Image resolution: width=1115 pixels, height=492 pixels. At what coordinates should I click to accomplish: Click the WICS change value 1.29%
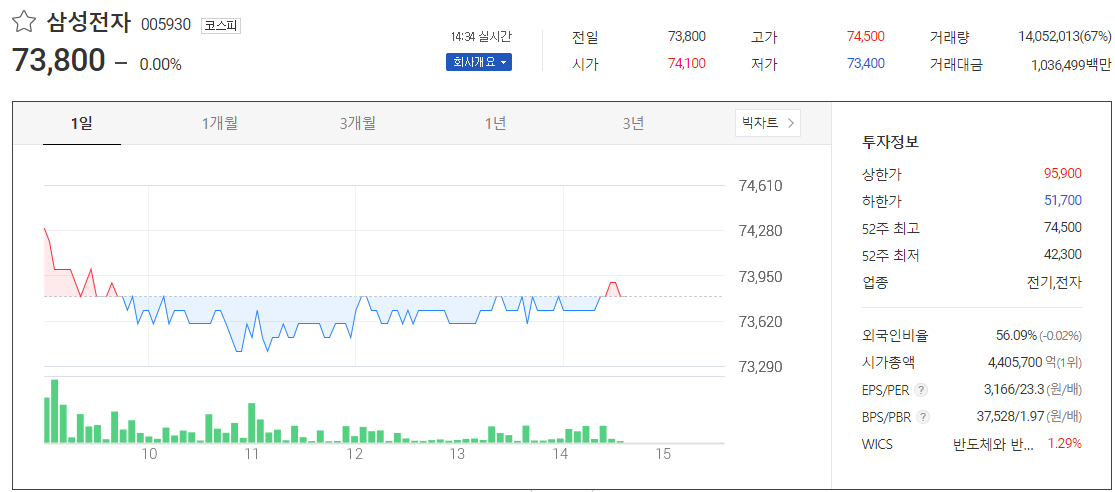tap(1065, 444)
